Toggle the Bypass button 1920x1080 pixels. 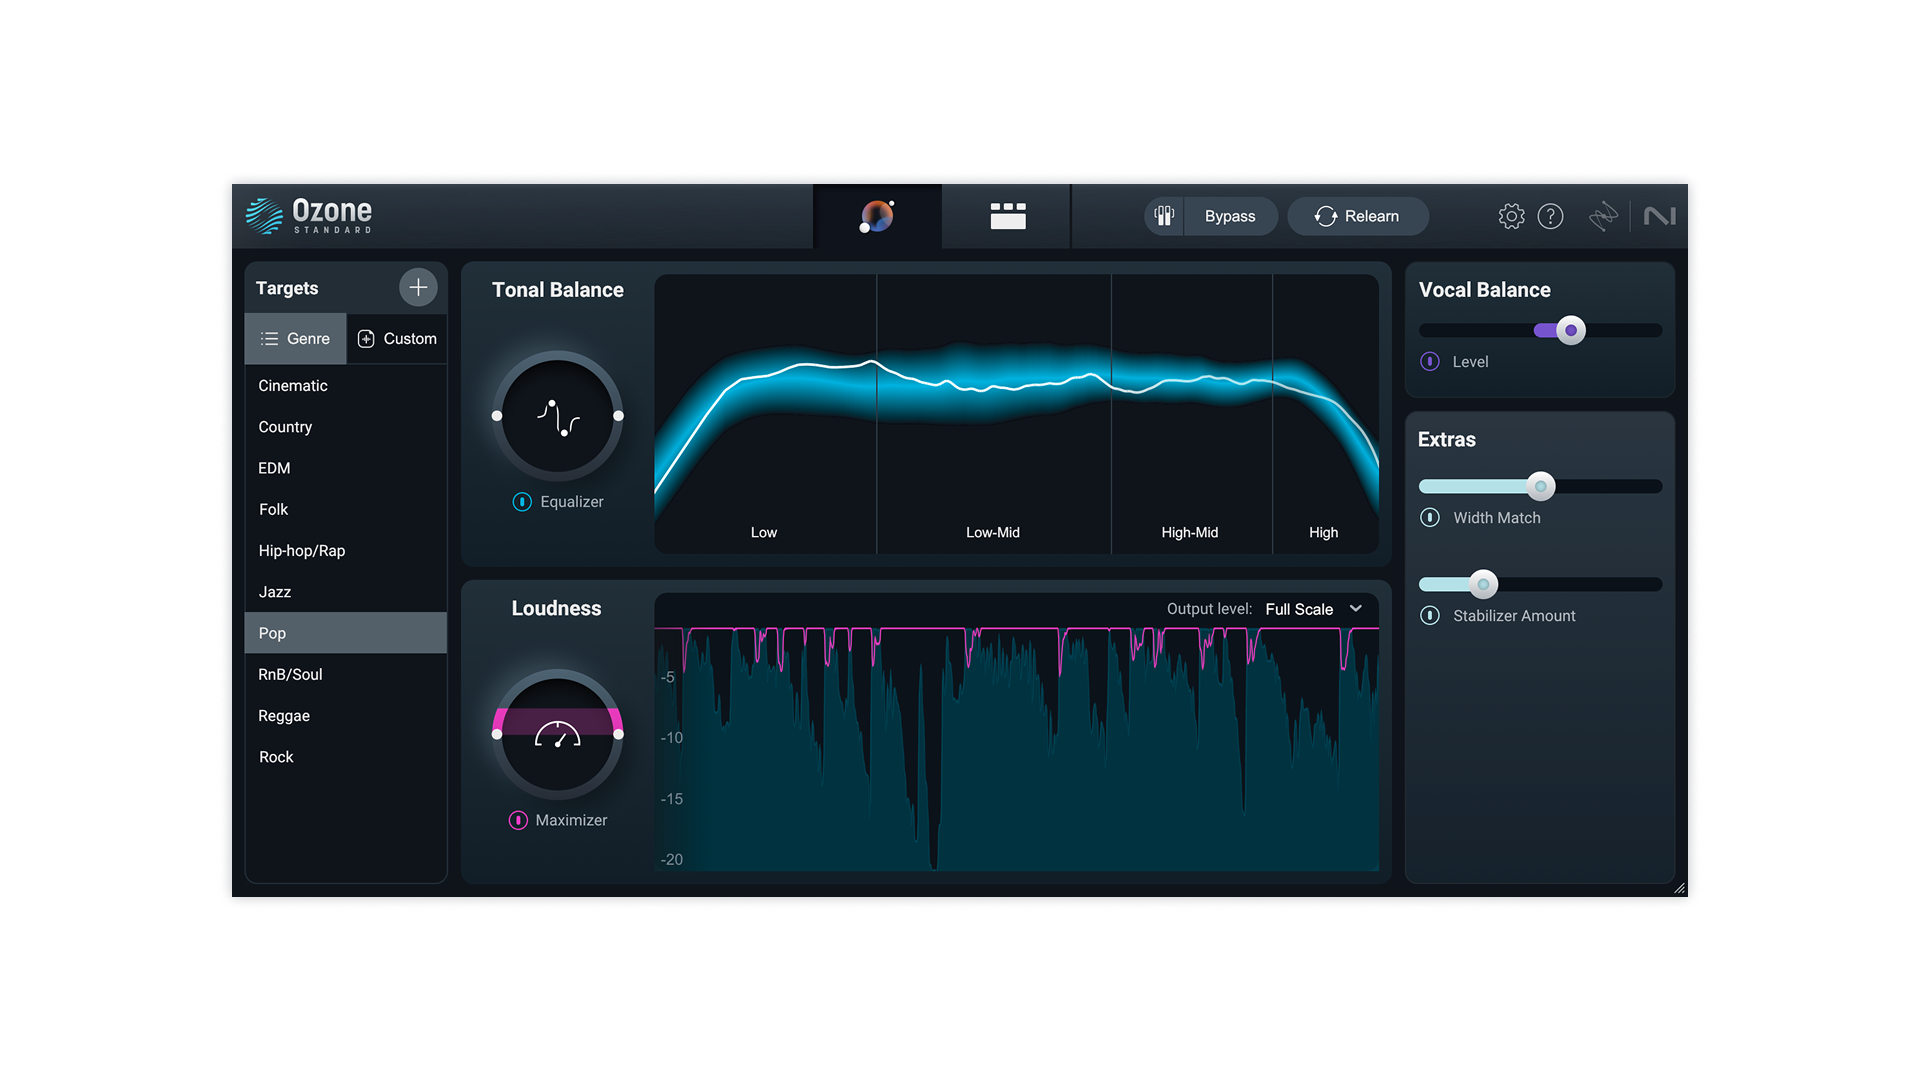(1230, 216)
